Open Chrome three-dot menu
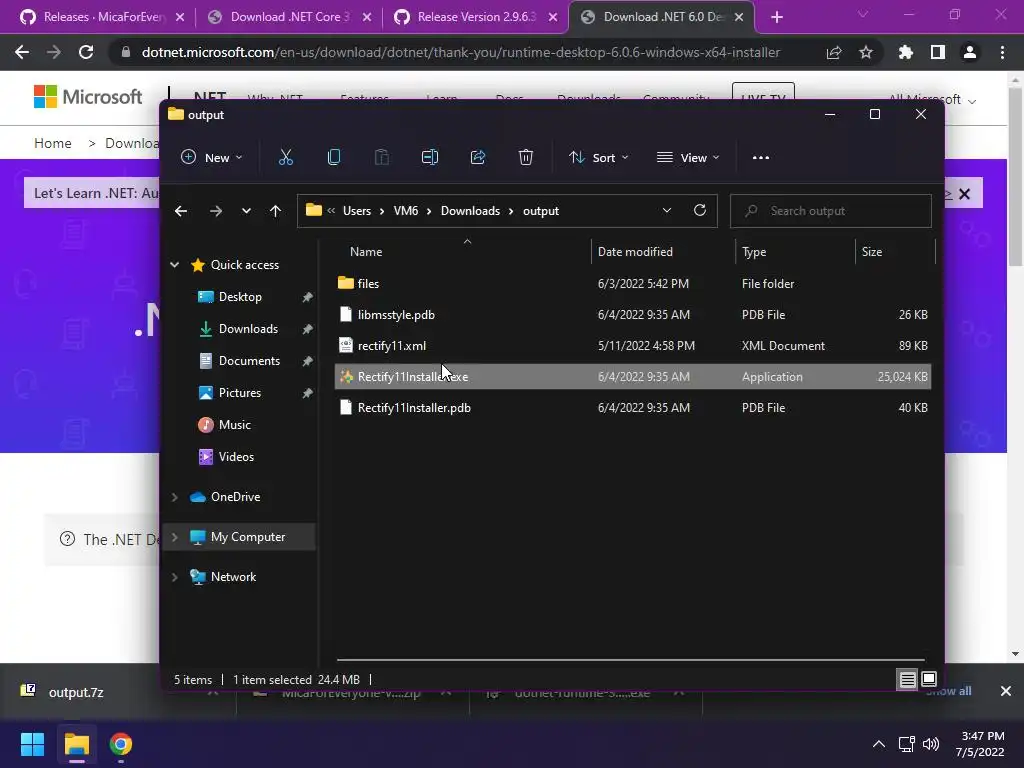1024x768 pixels. (x=1002, y=52)
